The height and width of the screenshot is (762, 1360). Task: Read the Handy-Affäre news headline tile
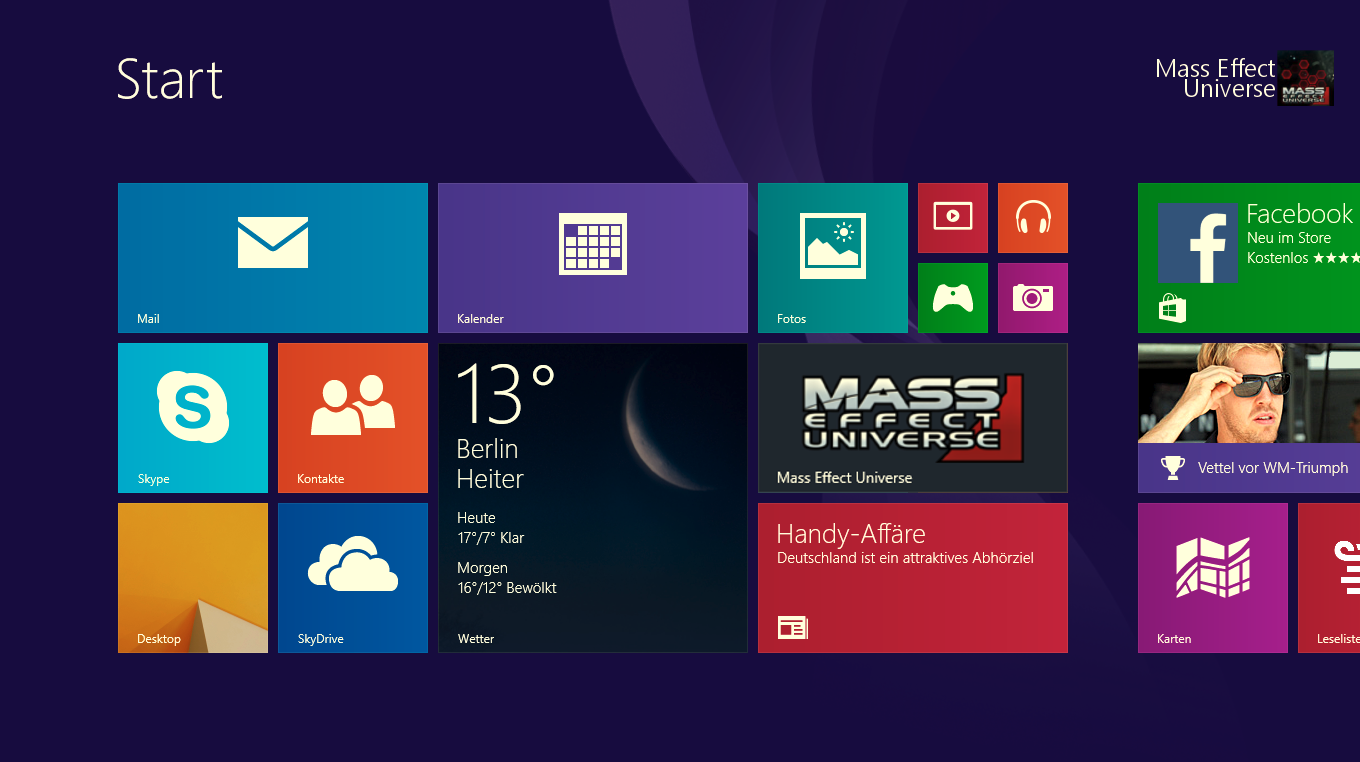[912, 577]
